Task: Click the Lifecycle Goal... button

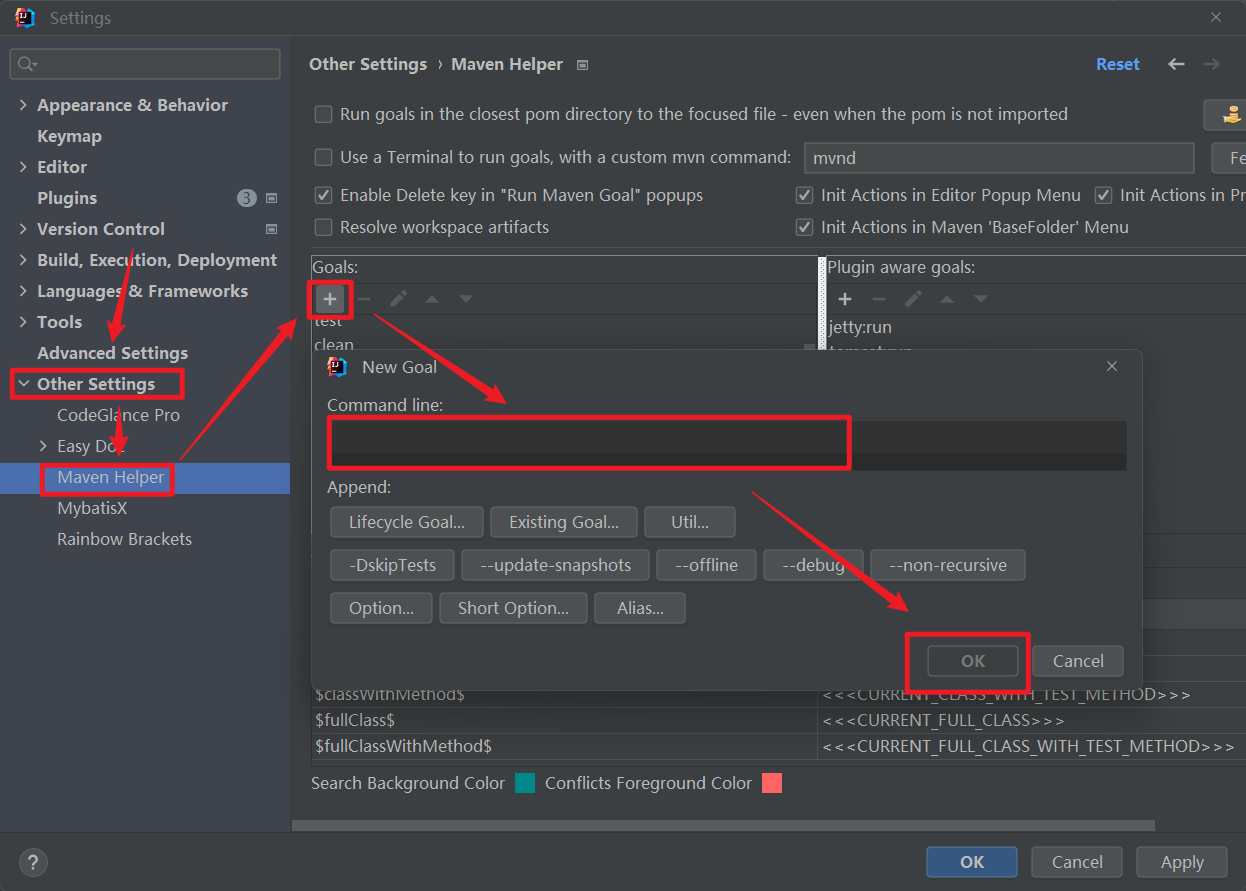Action: tap(406, 522)
